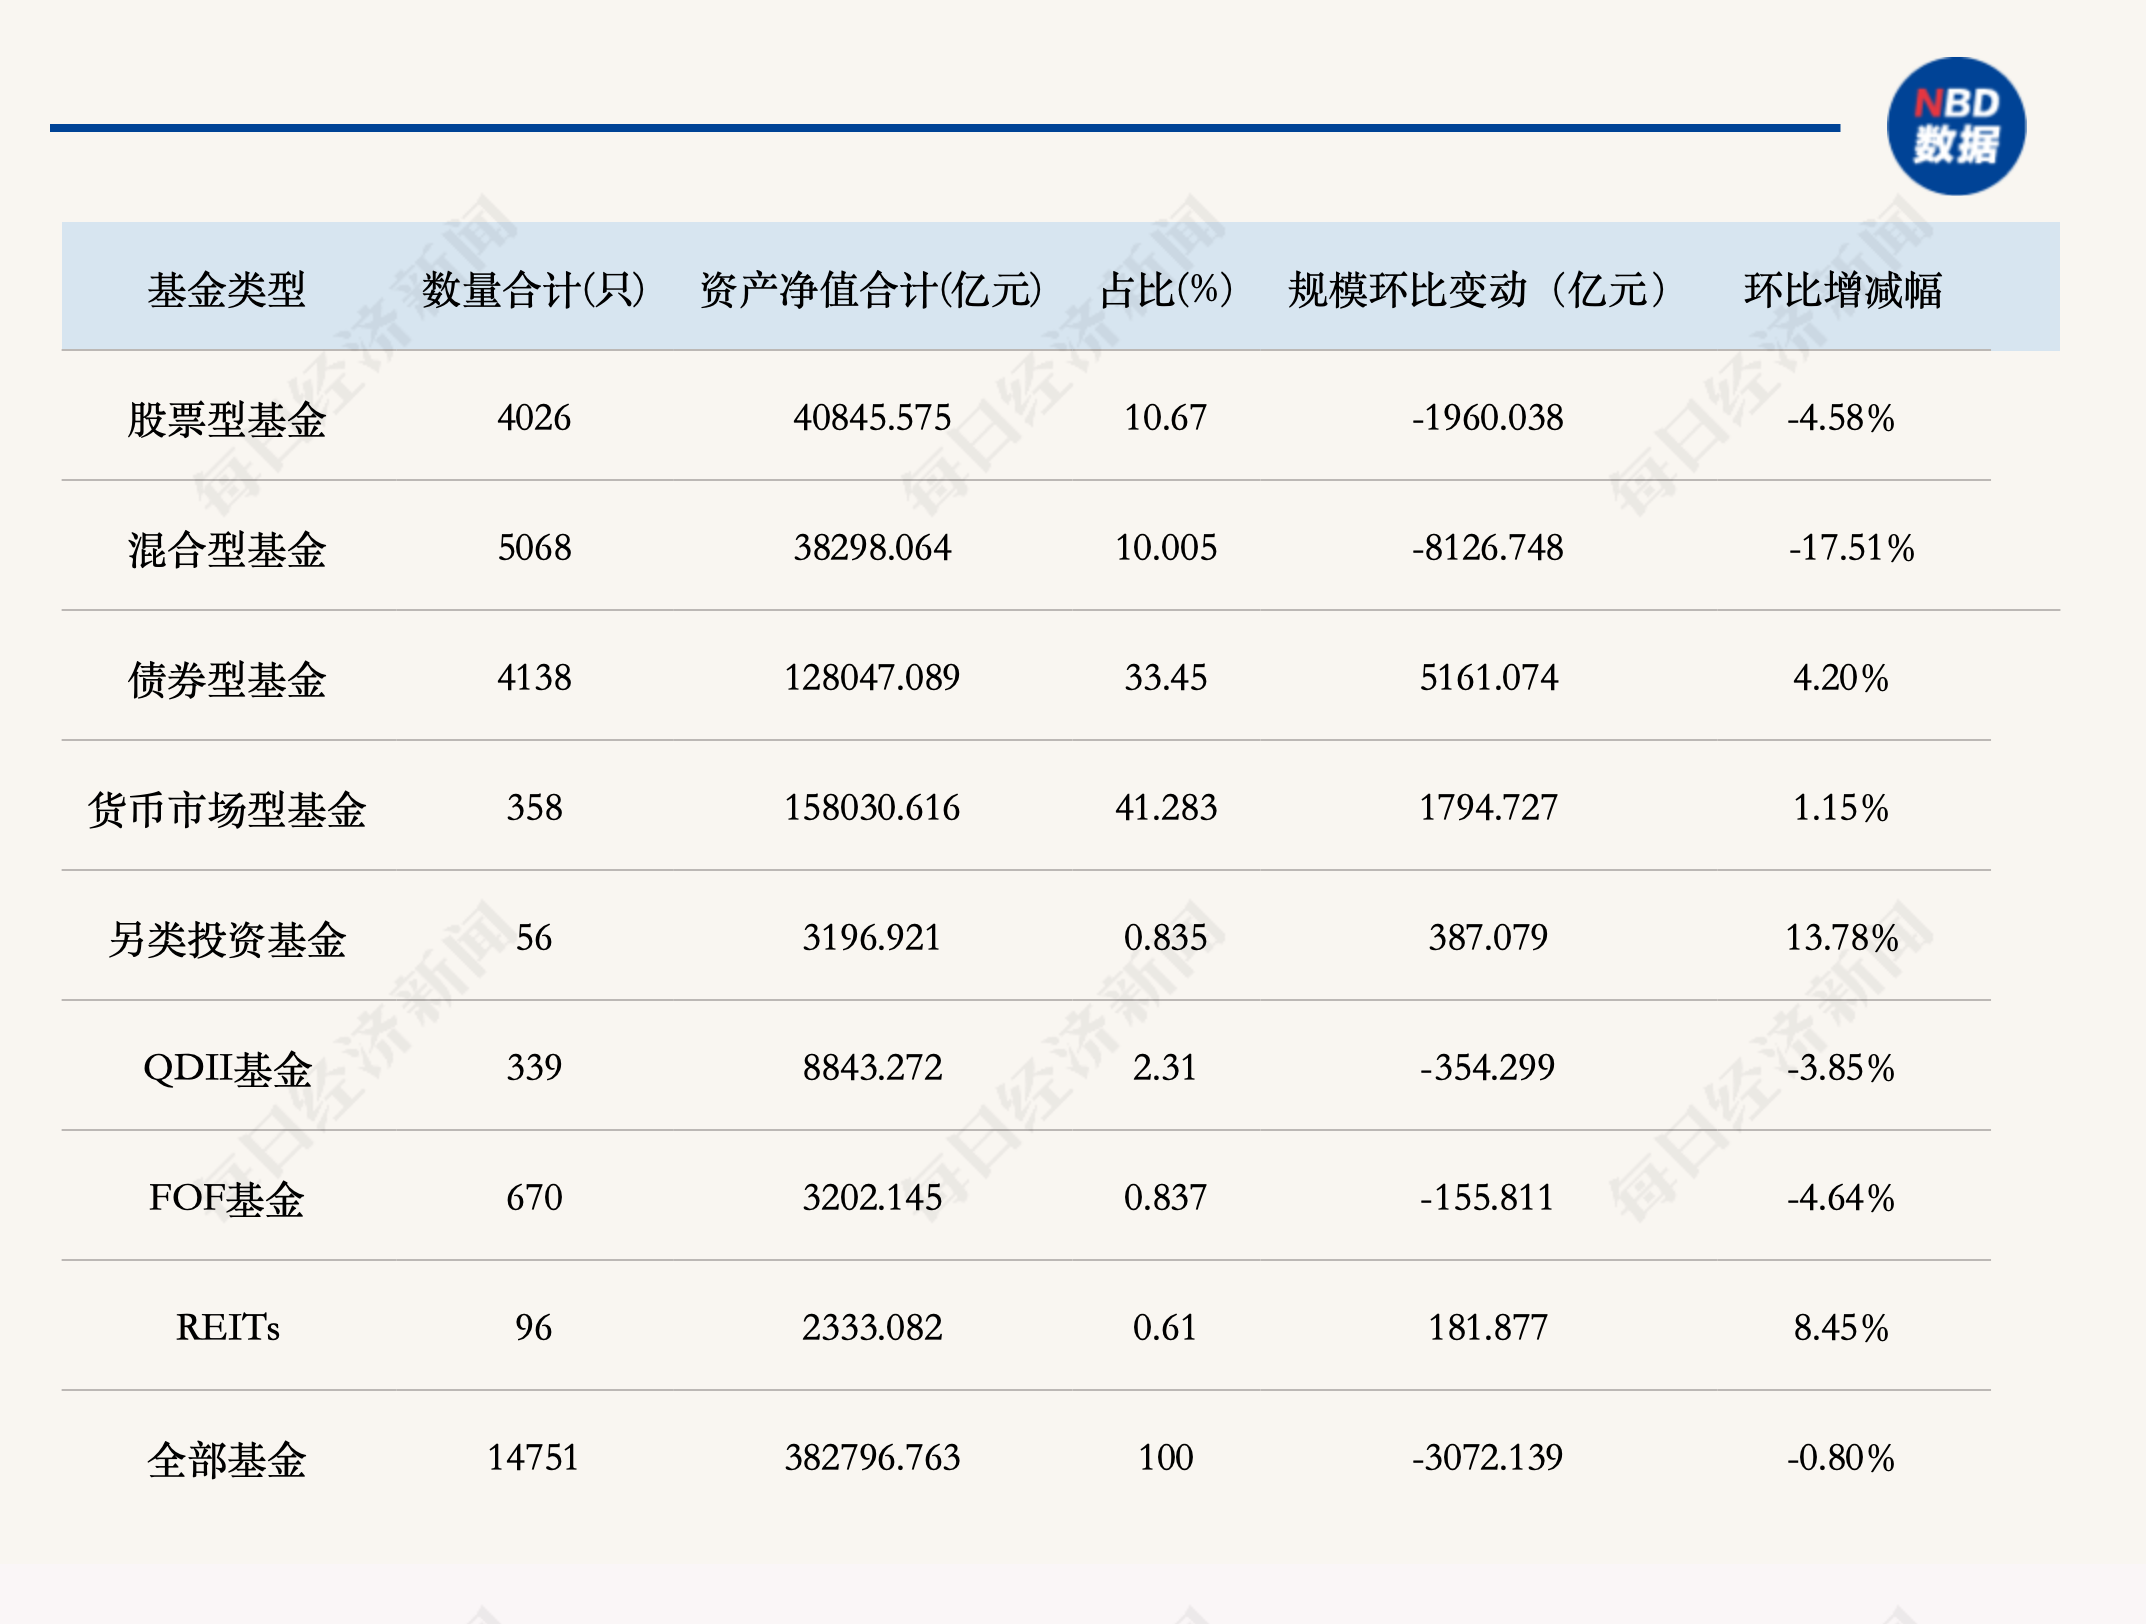Click the REITs row label
This screenshot has height=1624, width=2146.
tap(227, 1327)
